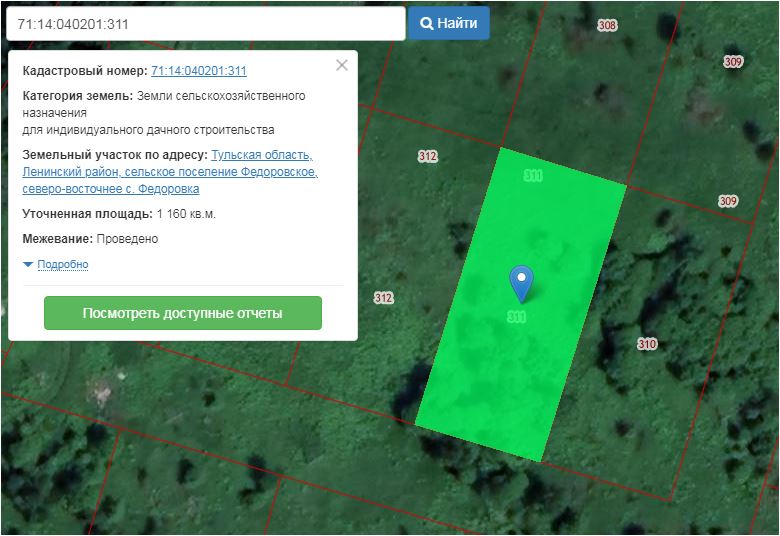Open the Тульская область address link
The height and width of the screenshot is (536, 780).
pos(261,155)
